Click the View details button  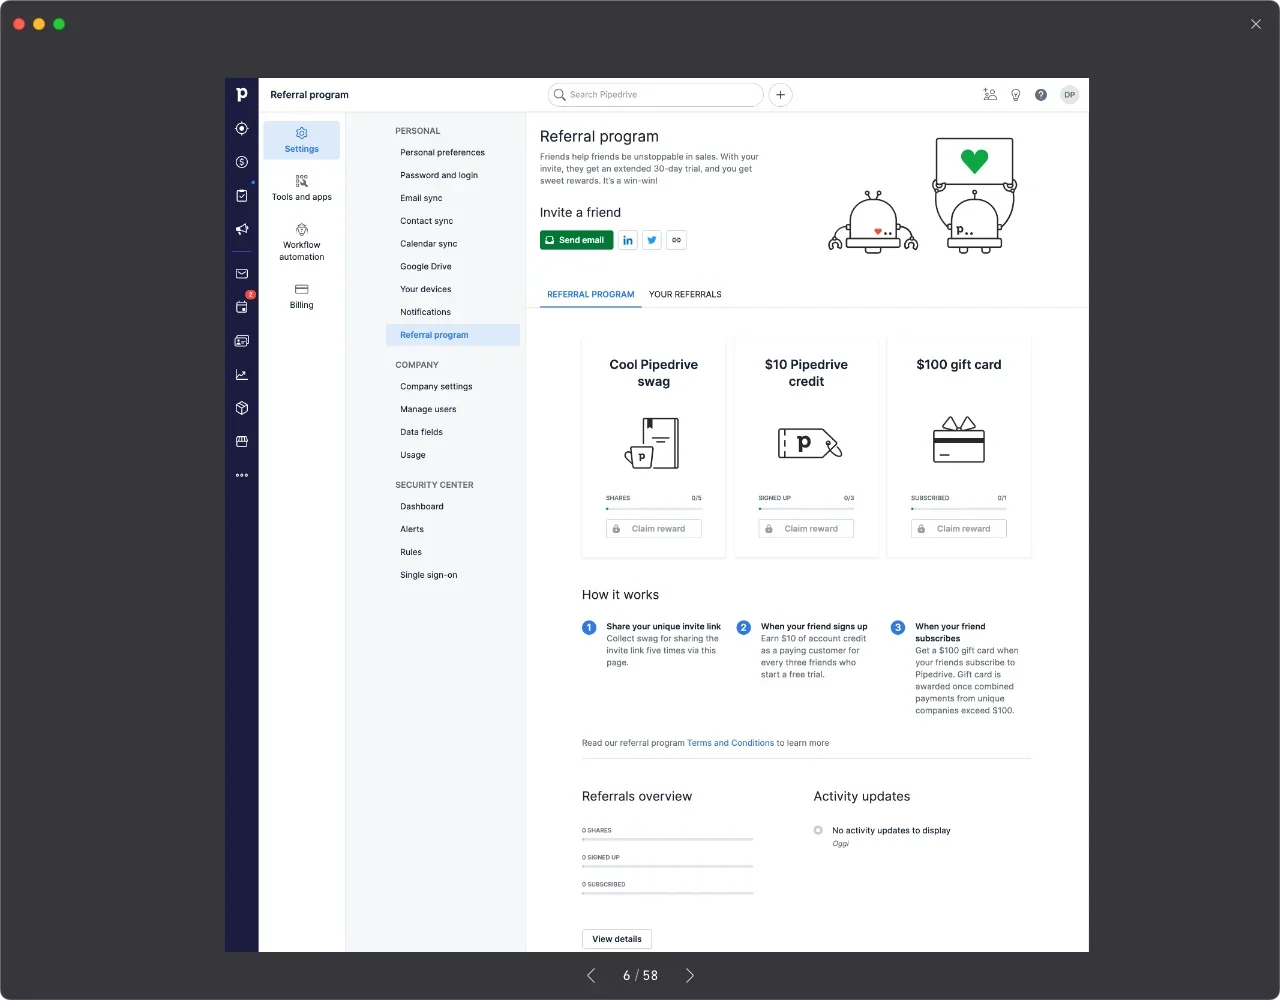[617, 939]
